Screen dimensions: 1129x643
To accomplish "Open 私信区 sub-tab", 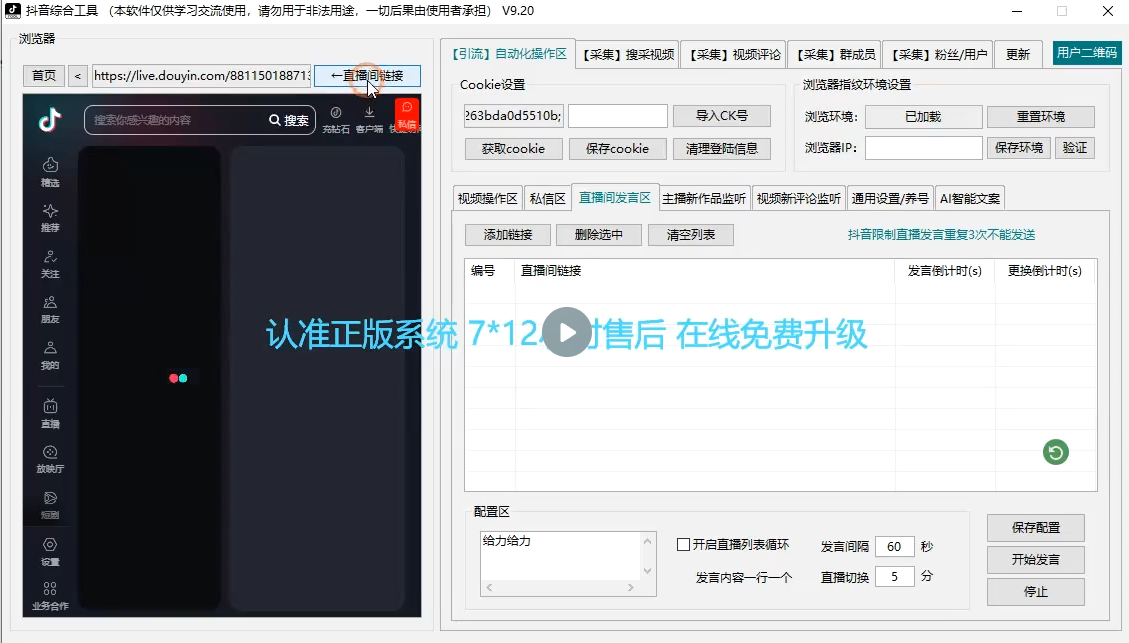I will 547,199.
